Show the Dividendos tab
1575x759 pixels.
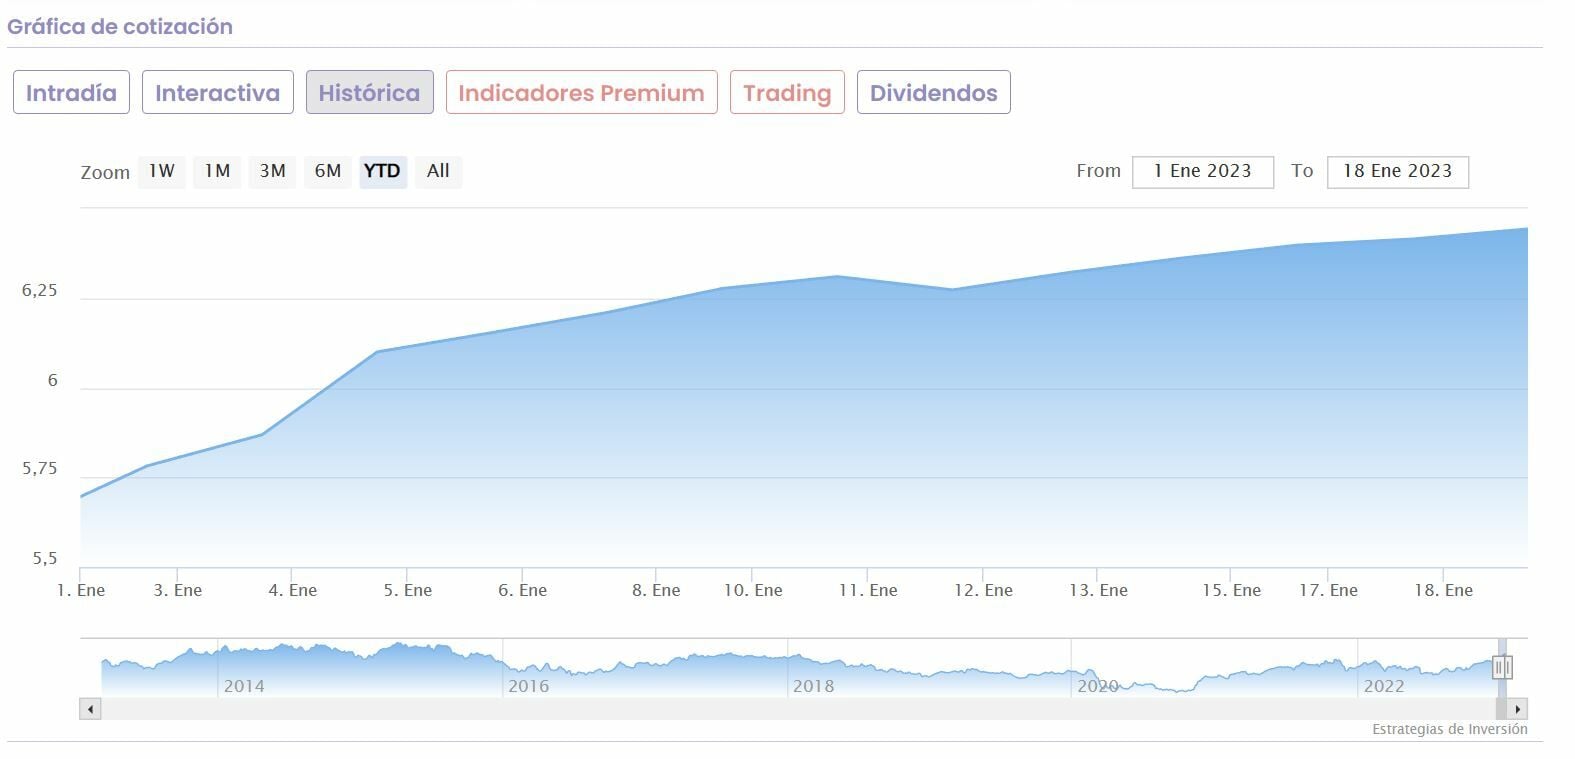933,93
